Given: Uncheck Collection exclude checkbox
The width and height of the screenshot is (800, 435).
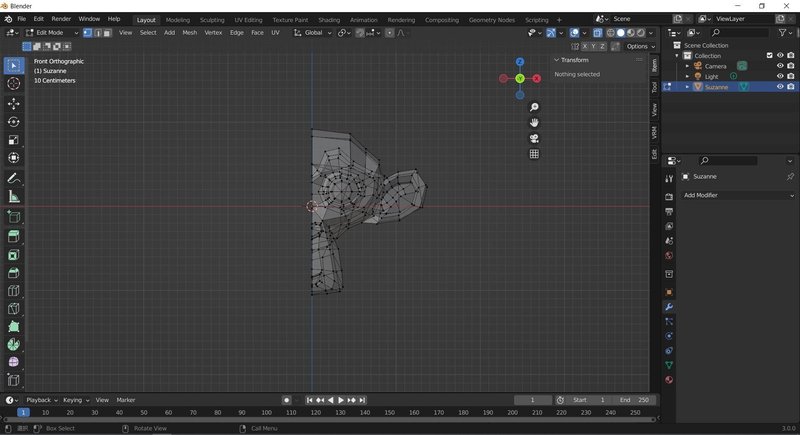Looking at the screenshot, I should tap(769, 56).
